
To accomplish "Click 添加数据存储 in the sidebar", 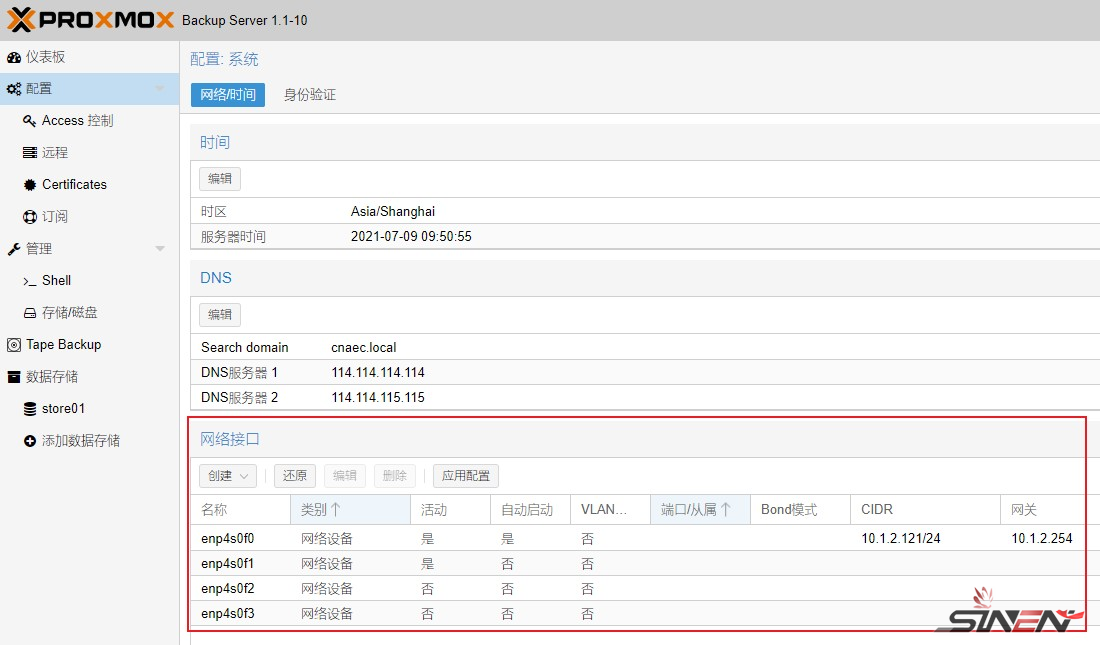I will (90, 441).
